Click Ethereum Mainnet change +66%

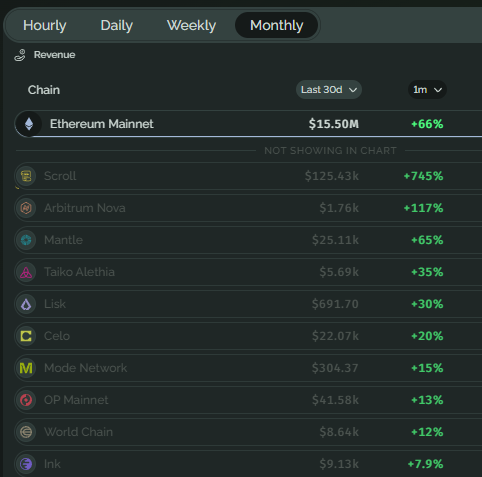(427, 124)
